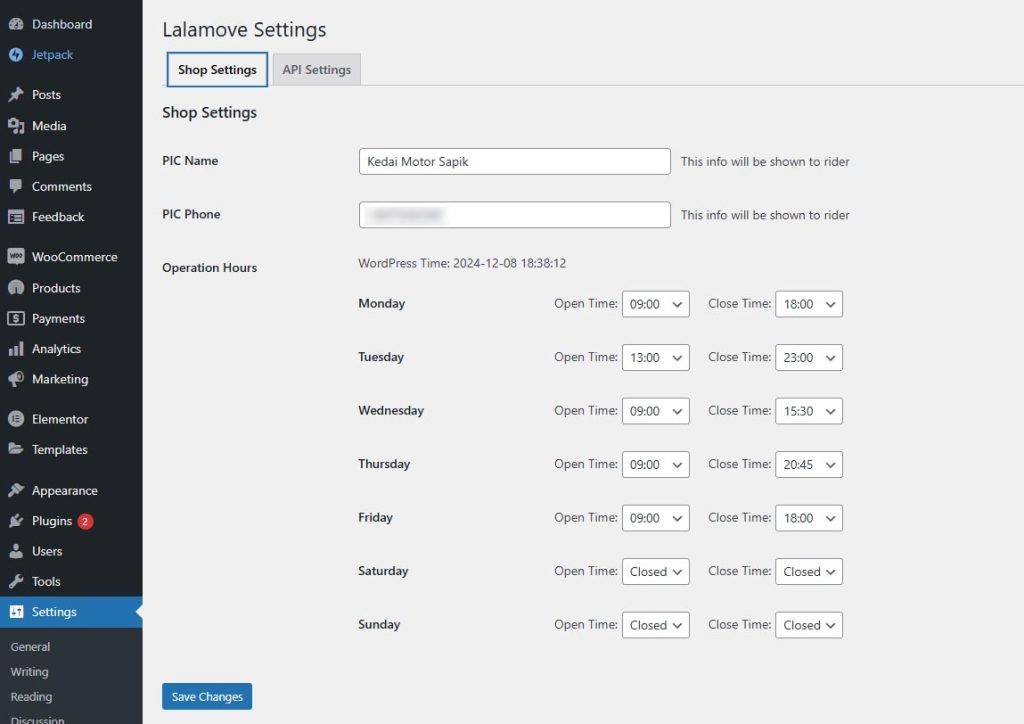Image resolution: width=1024 pixels, height=724 pixels.
Task: Click the Plugins plug icon
Action: (x=16, y=521)
